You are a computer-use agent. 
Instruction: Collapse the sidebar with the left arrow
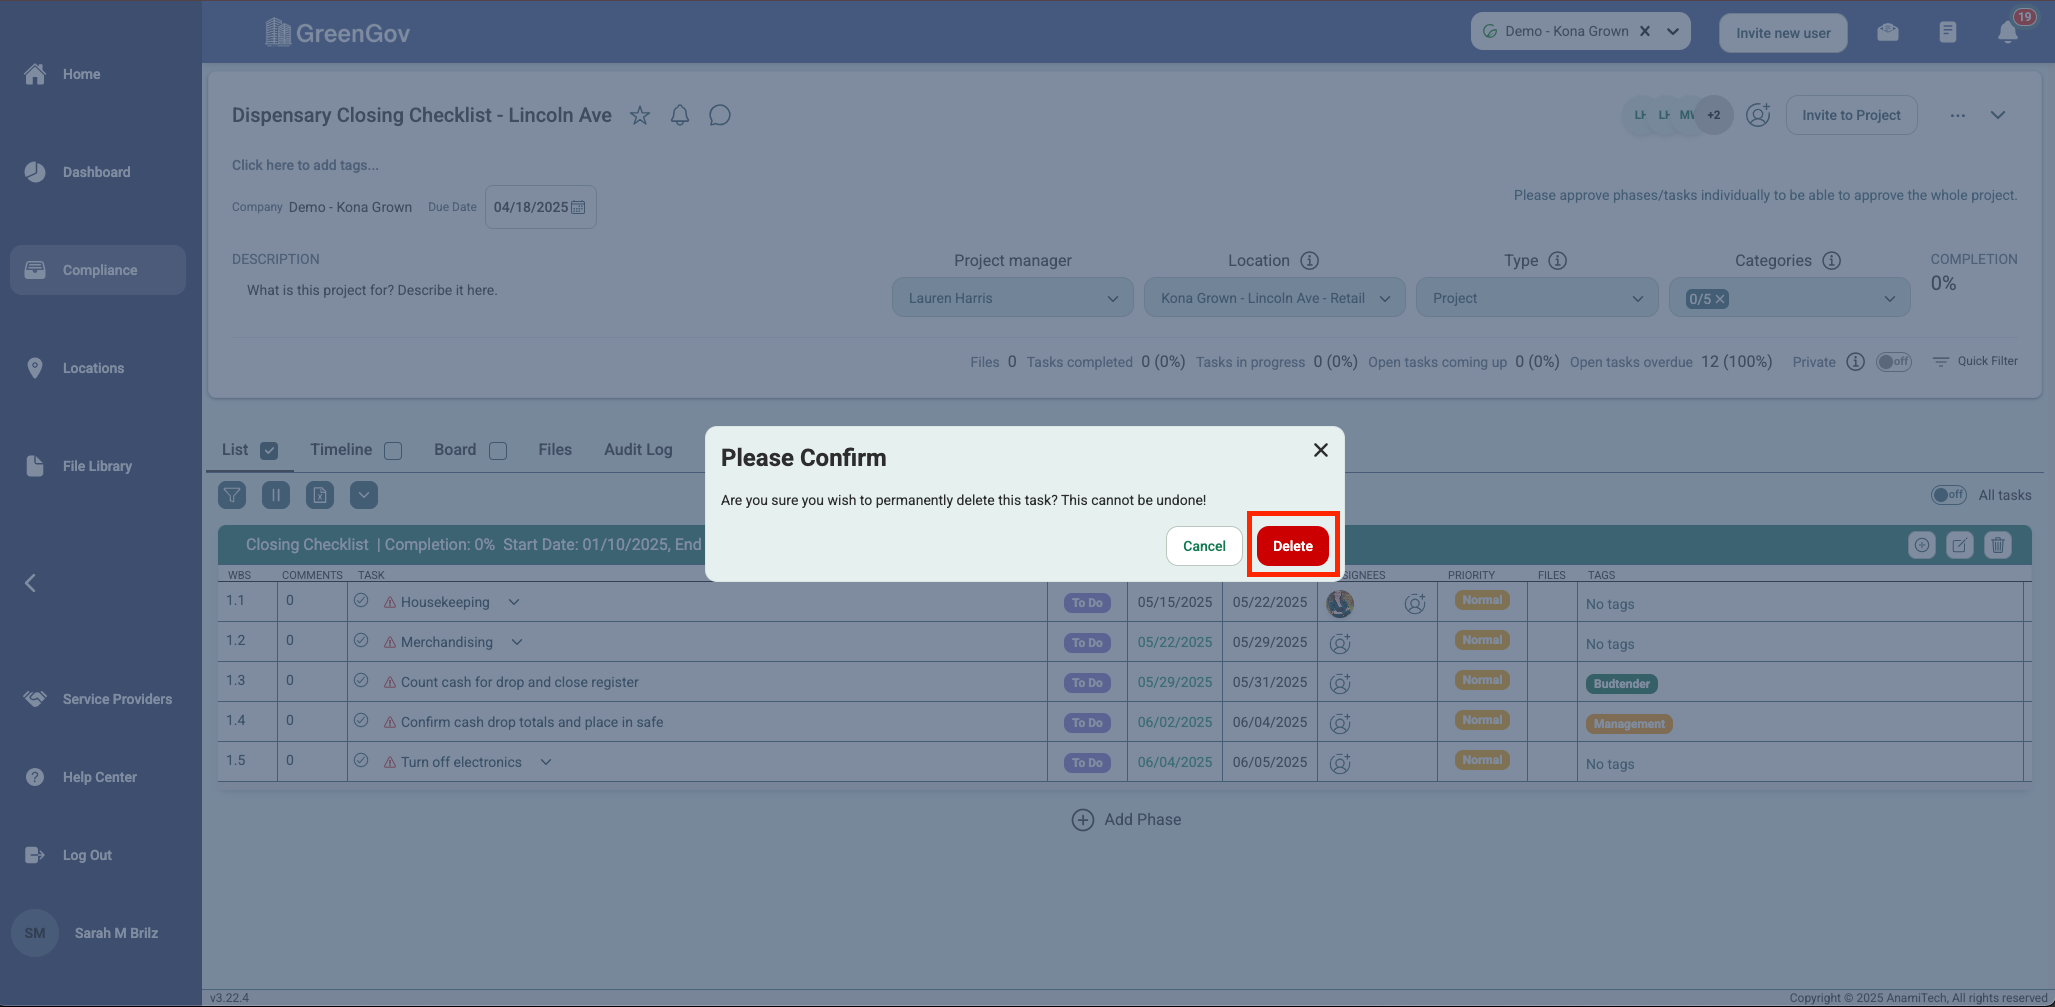31,583
